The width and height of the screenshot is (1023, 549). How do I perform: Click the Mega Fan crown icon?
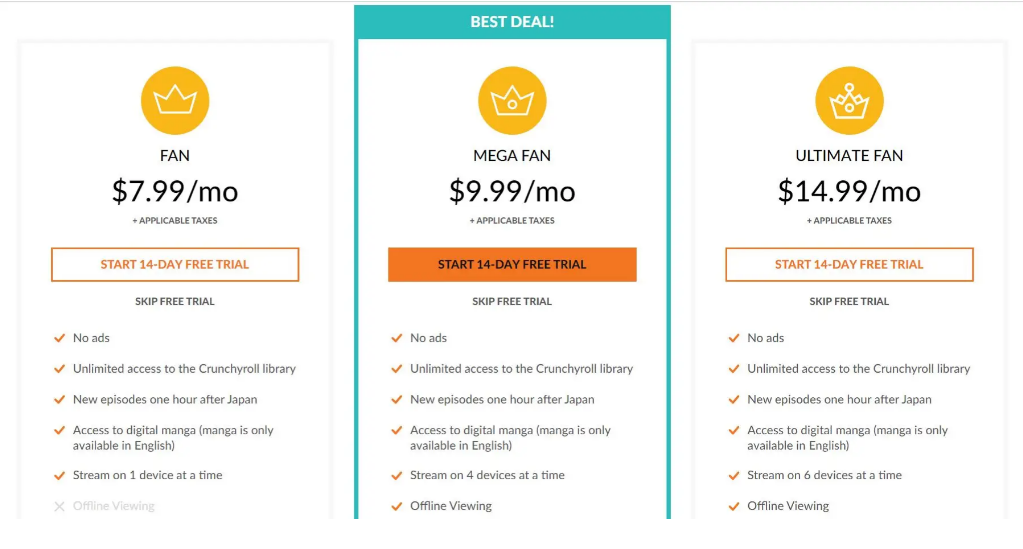[512, 101]
